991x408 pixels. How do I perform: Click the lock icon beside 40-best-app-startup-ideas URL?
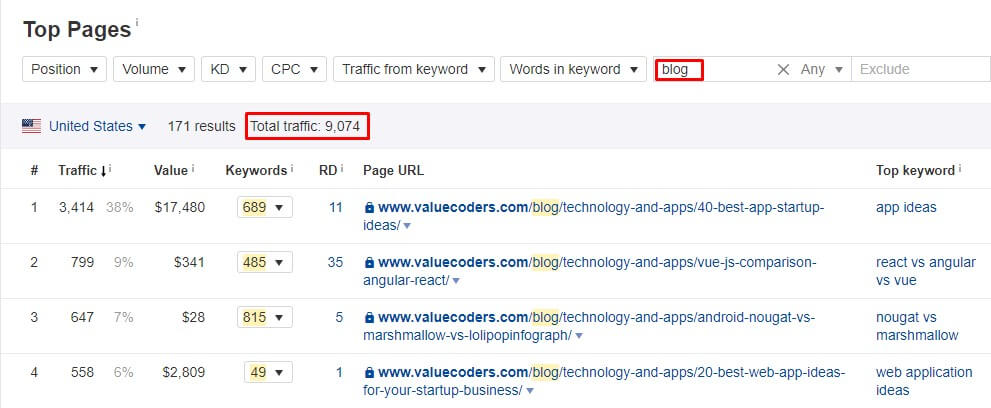pos(370,207)
